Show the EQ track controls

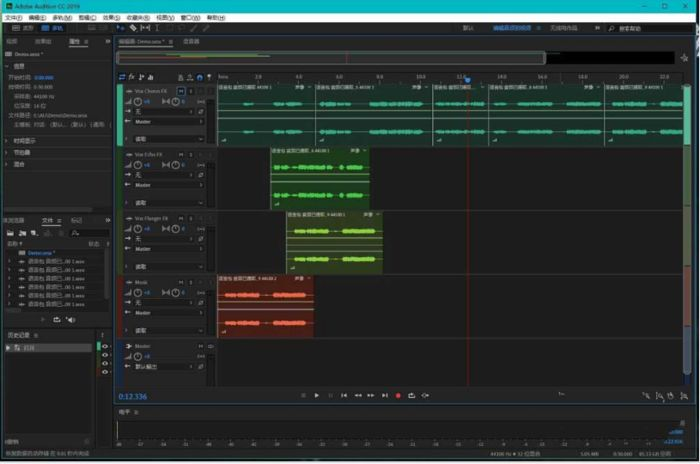click(150, 77)
